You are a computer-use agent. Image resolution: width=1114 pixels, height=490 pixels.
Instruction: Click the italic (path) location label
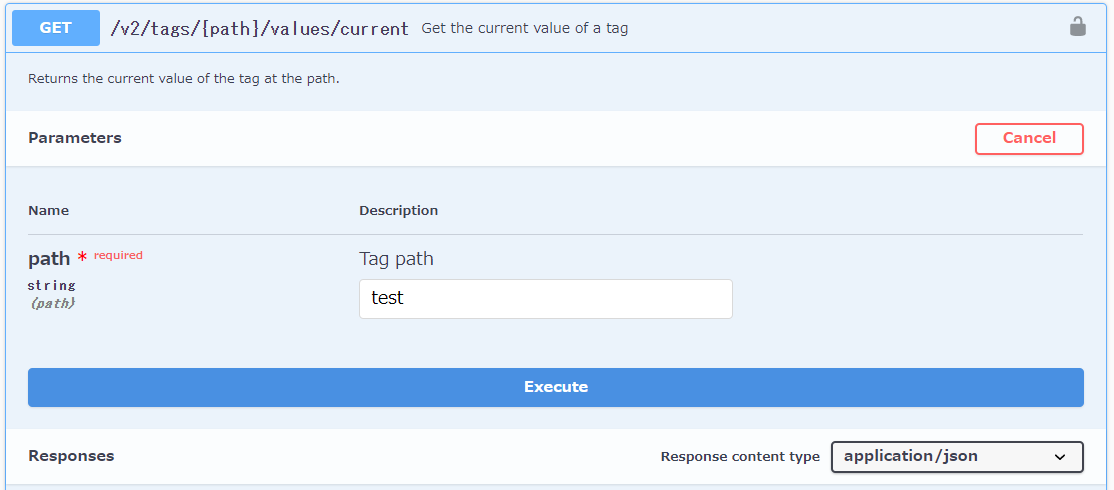point(51,303)
